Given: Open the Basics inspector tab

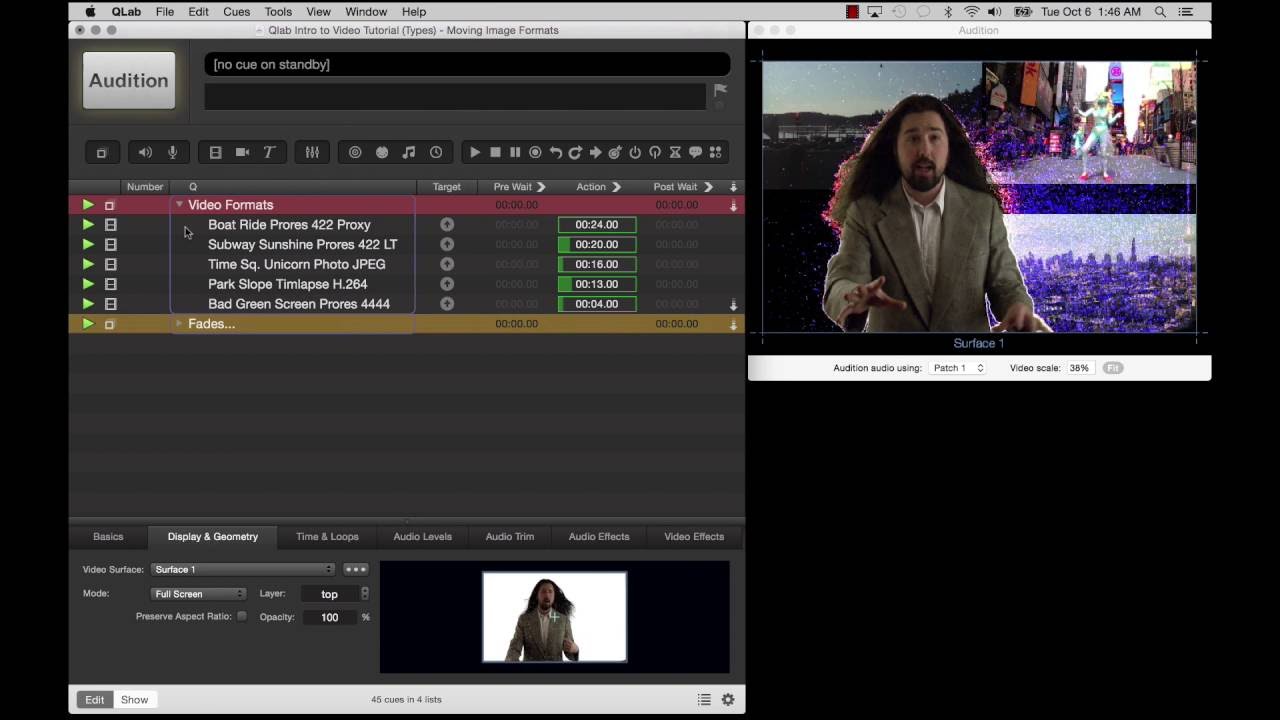Looking at the screenshot, I should click(108, 537).
